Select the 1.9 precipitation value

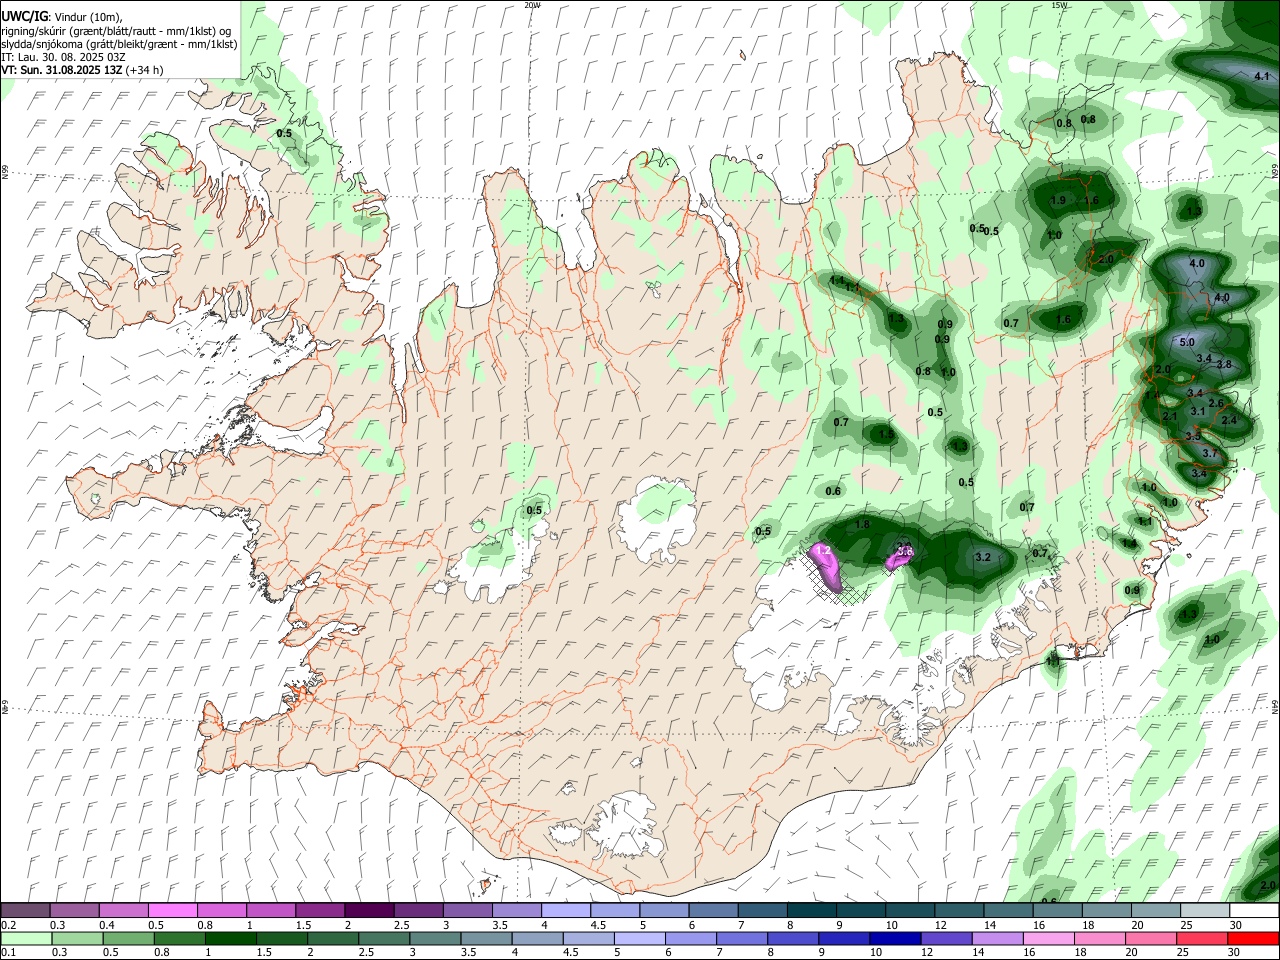(x=1058, y=200)
